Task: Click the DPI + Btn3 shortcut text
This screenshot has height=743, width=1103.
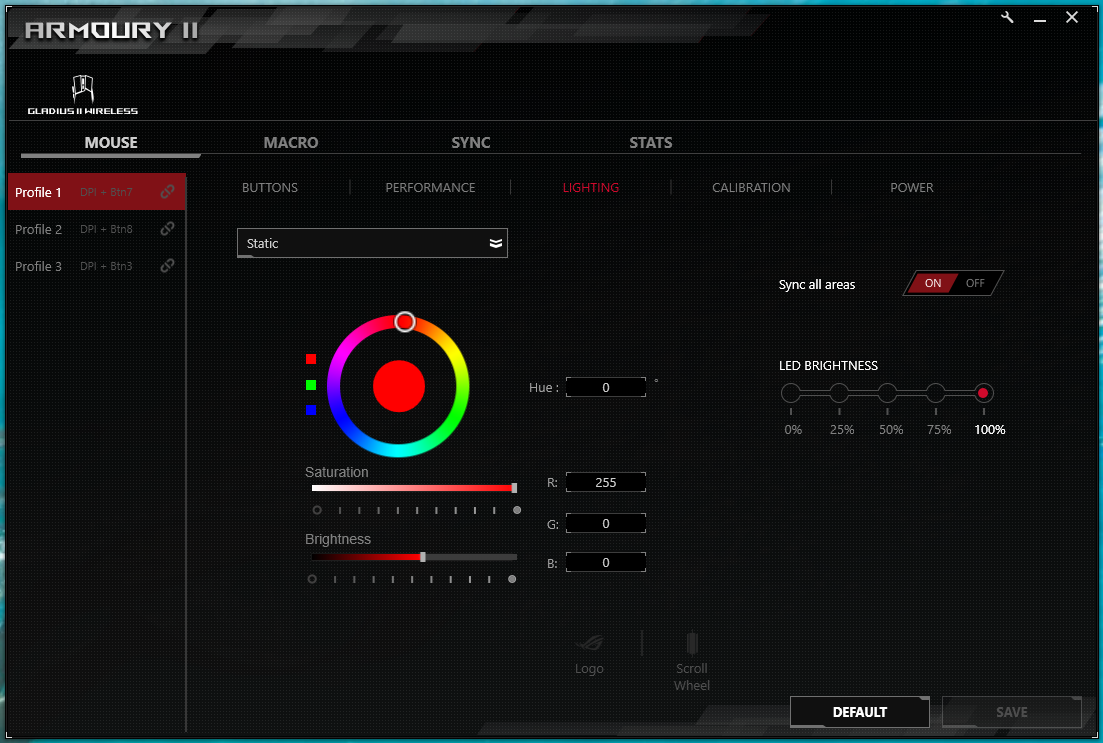Action: (106, 266)
